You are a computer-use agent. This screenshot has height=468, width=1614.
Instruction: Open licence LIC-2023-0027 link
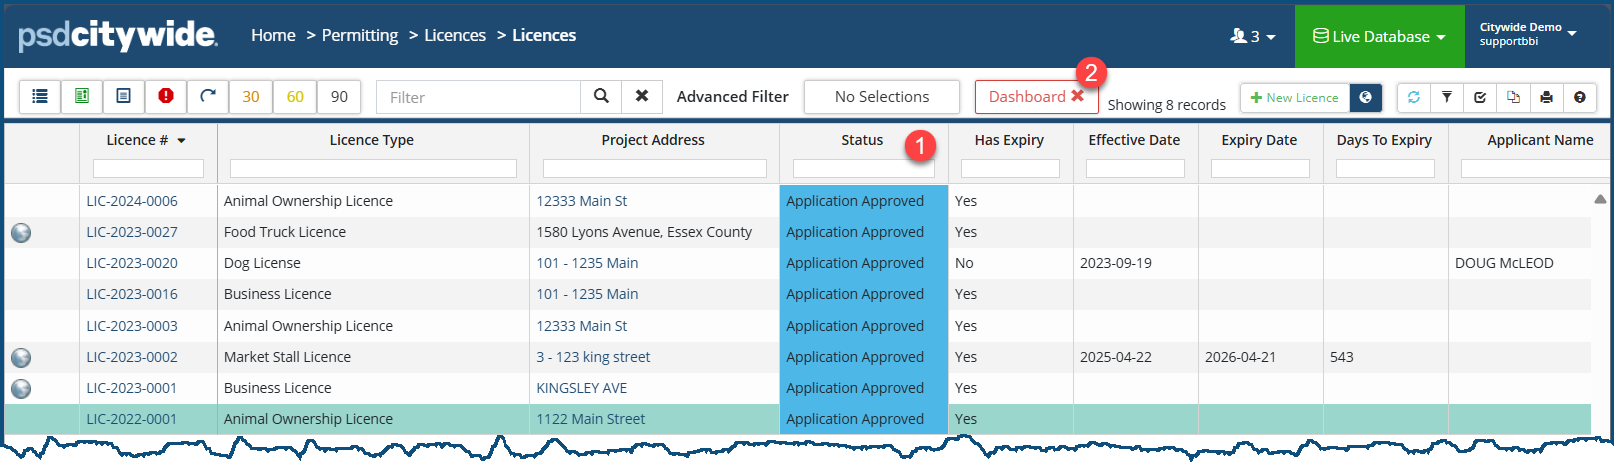pyautogui.click(x=132, y=232)
